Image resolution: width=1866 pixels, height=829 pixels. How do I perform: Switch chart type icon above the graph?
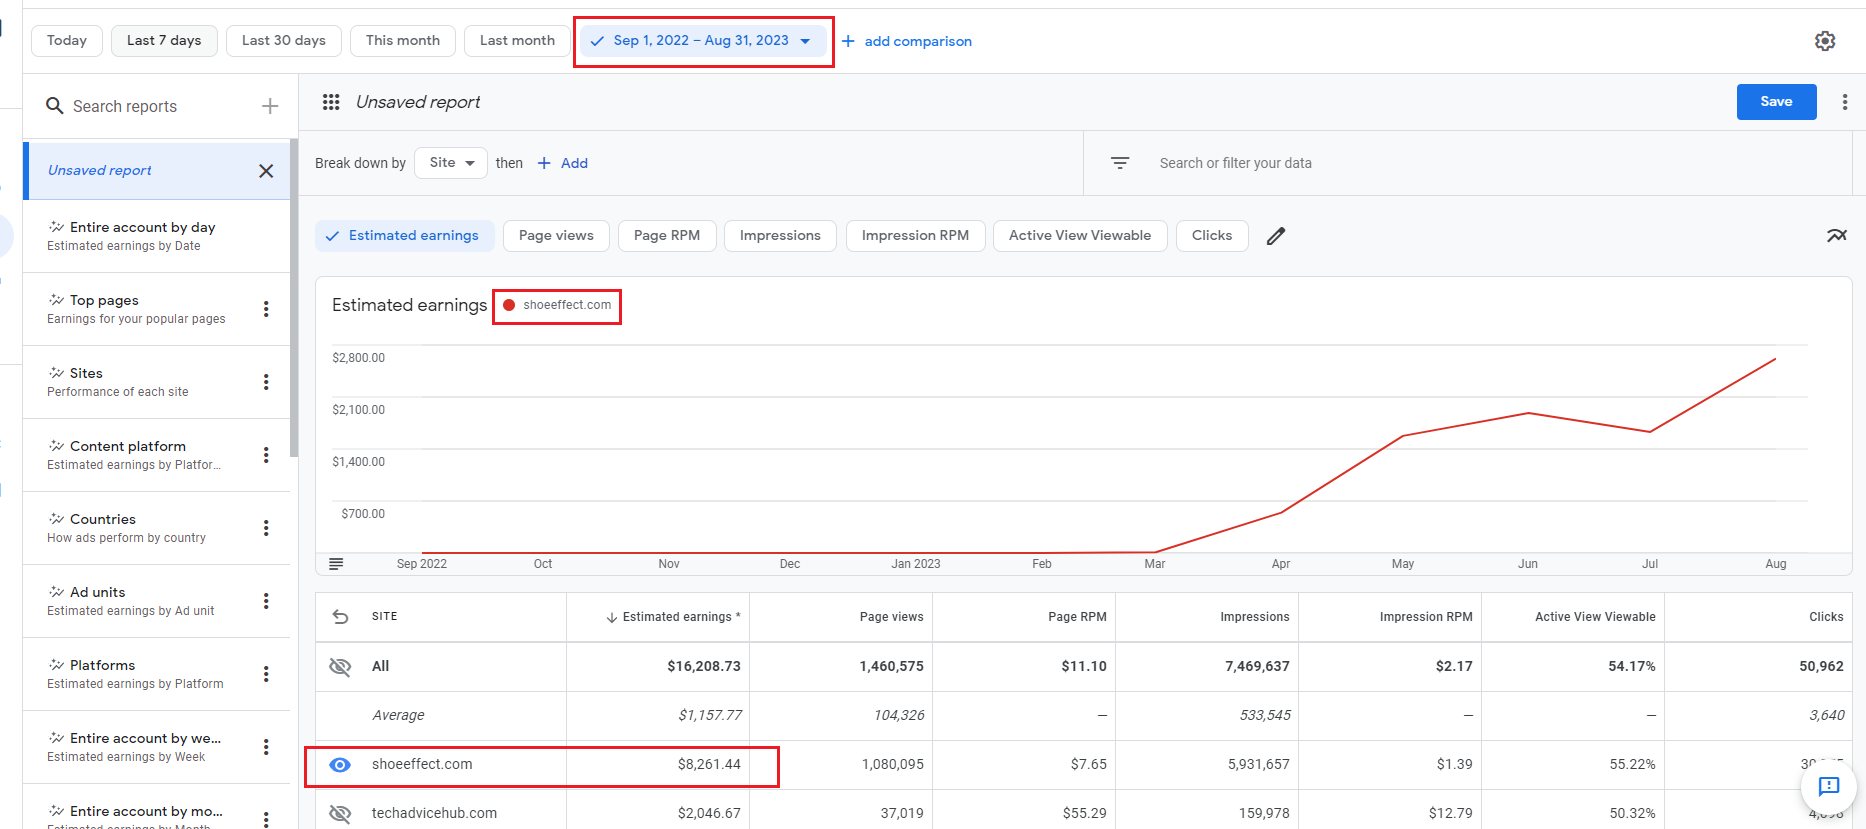pos(1837,236)
